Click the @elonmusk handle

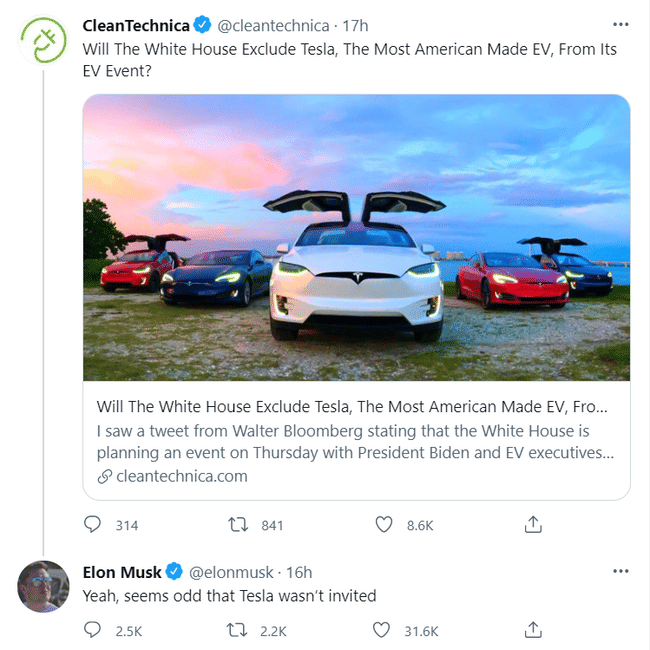point(231,572)
